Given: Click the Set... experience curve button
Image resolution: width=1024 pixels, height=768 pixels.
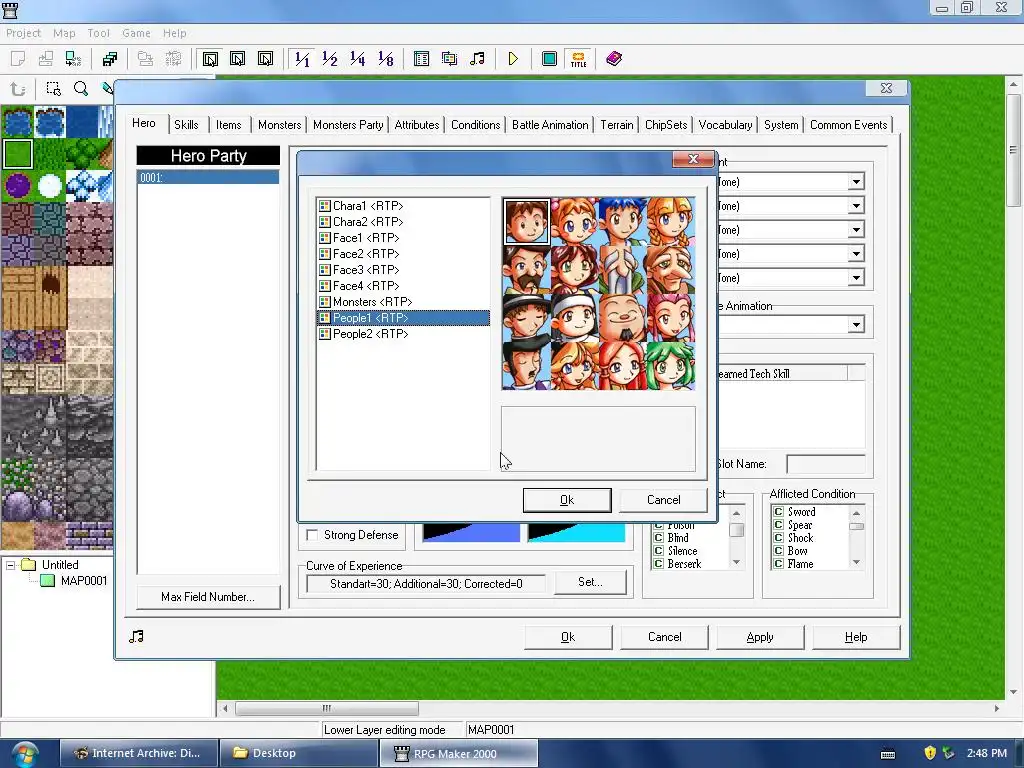Looking at the screenshot, I should coord(590,582).
